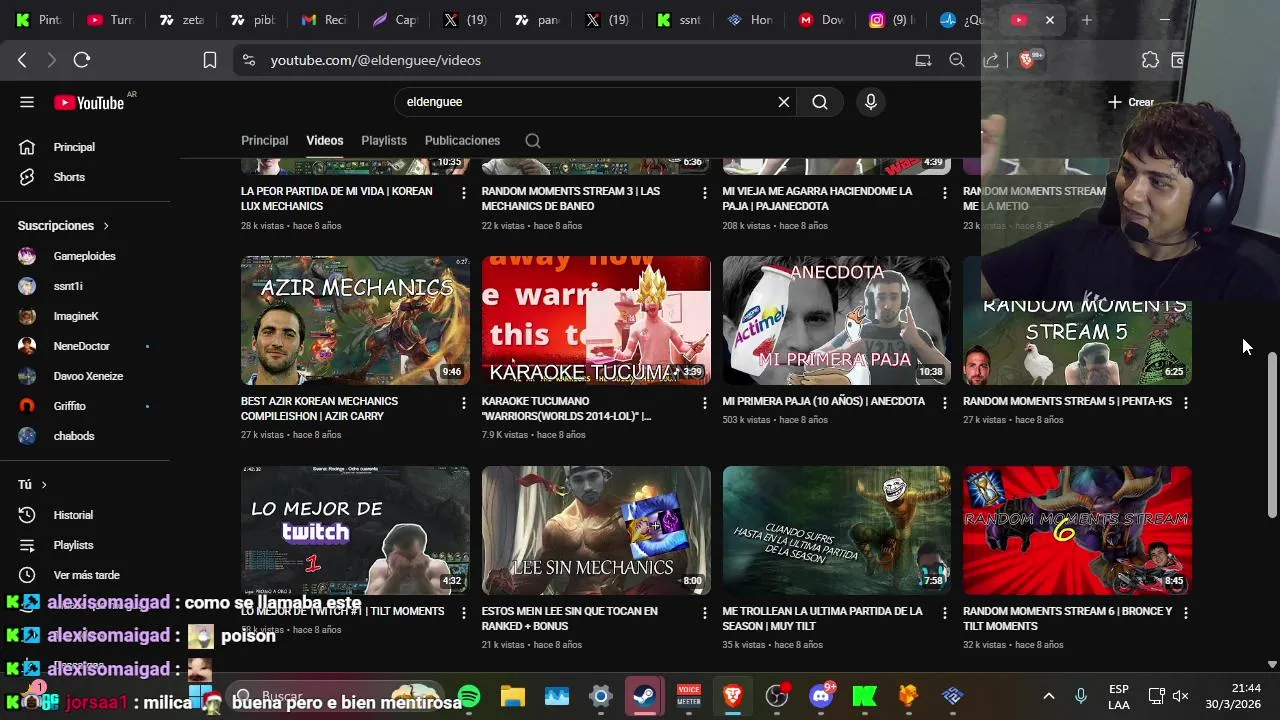Click the page vertical scrollbar thumb
This screenshot has width=1280, height=720.
pos(1272,435)
